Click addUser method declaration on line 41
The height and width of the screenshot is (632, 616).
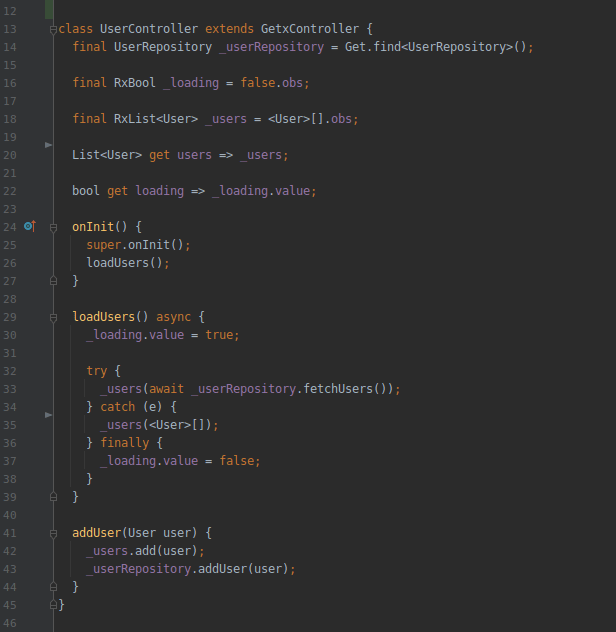pos(96,533)
